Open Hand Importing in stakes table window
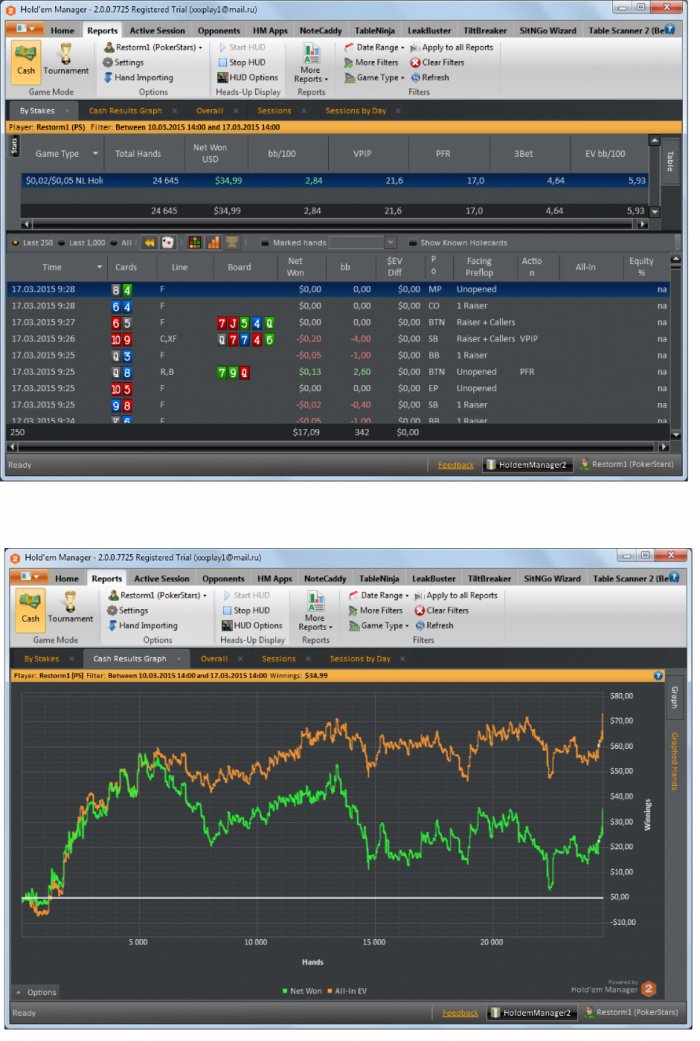The height and width of the screenshot is (1041, 700). (x=138, y=78)
